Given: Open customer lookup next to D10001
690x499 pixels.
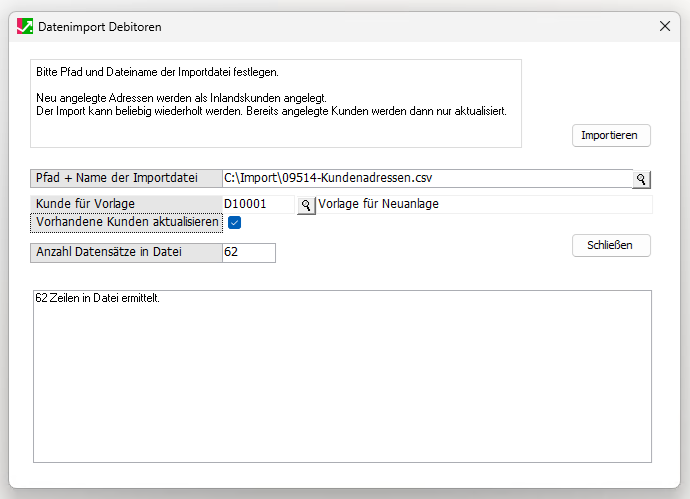Looking at the screenshot, I should click(x=305, y=204).
